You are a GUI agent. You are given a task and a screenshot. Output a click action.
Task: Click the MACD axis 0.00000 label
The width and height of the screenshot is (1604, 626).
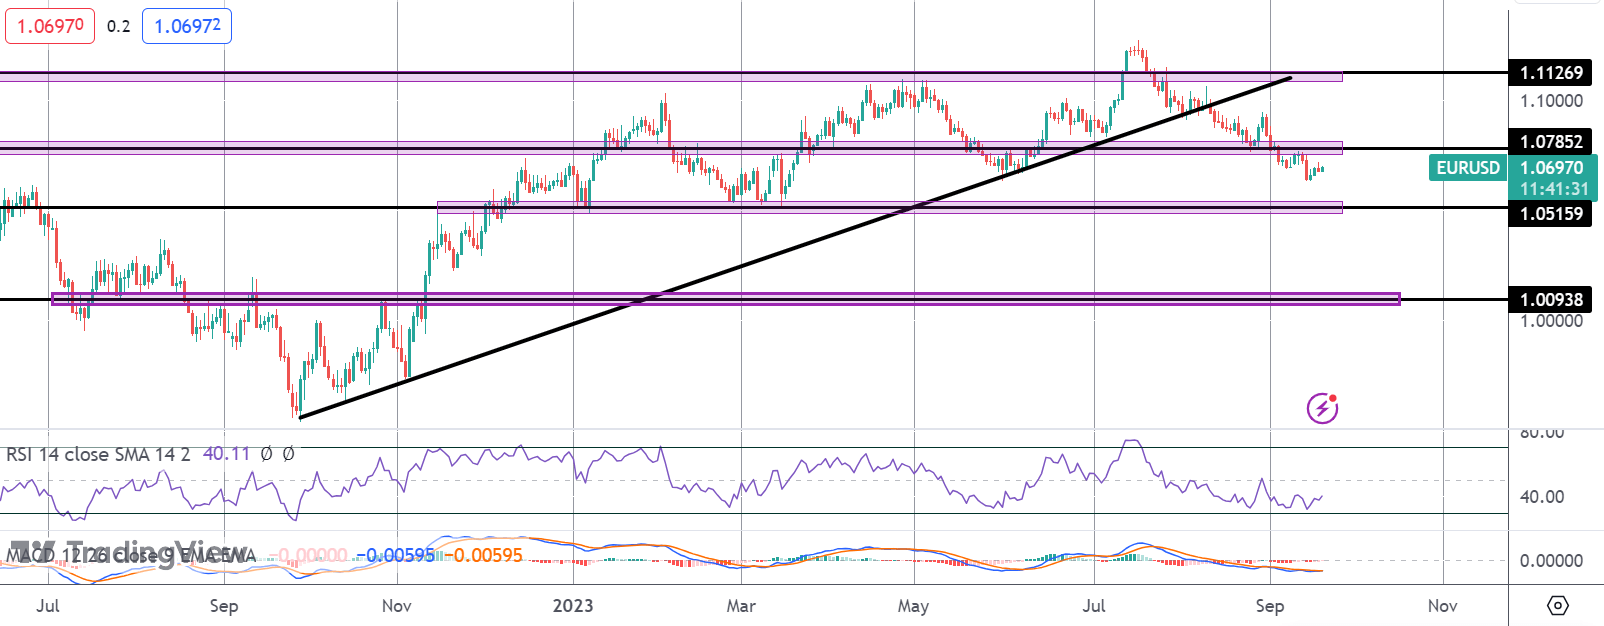point(1551,561)
